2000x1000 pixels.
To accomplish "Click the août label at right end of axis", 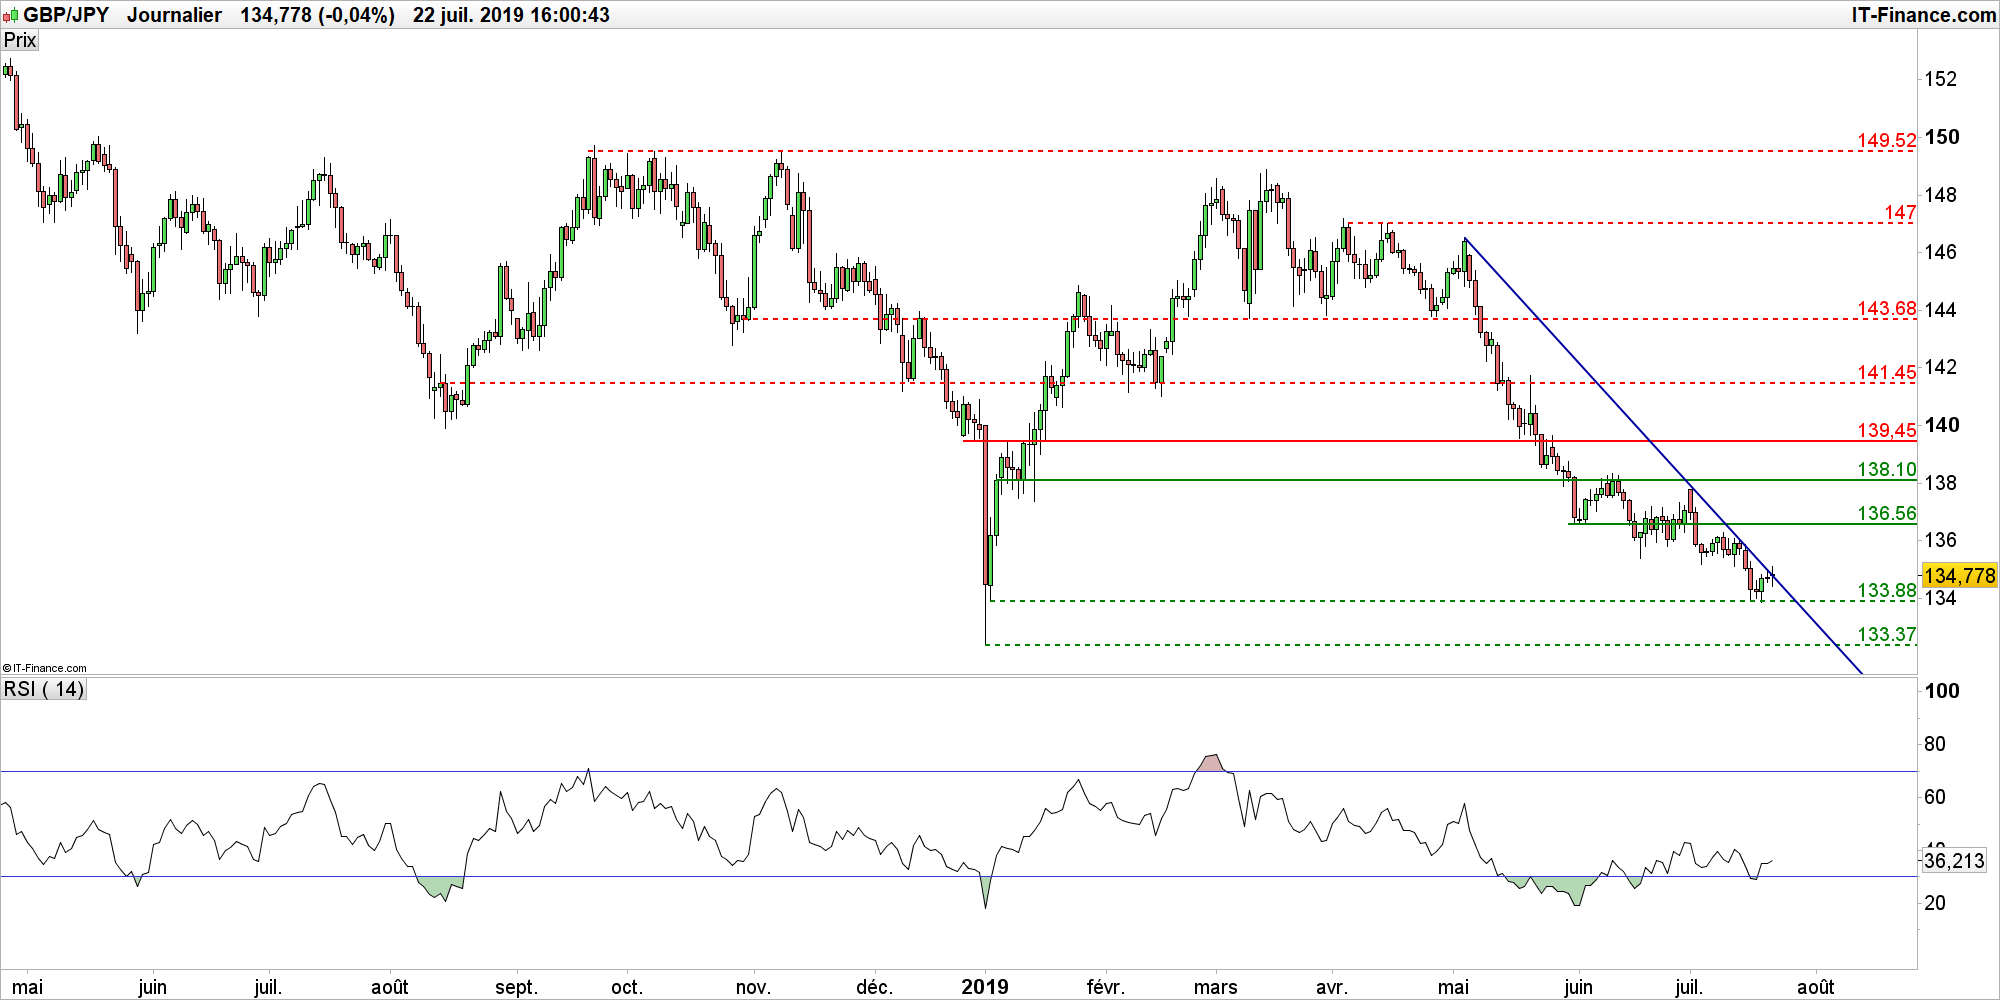I will pos(1815,988).
